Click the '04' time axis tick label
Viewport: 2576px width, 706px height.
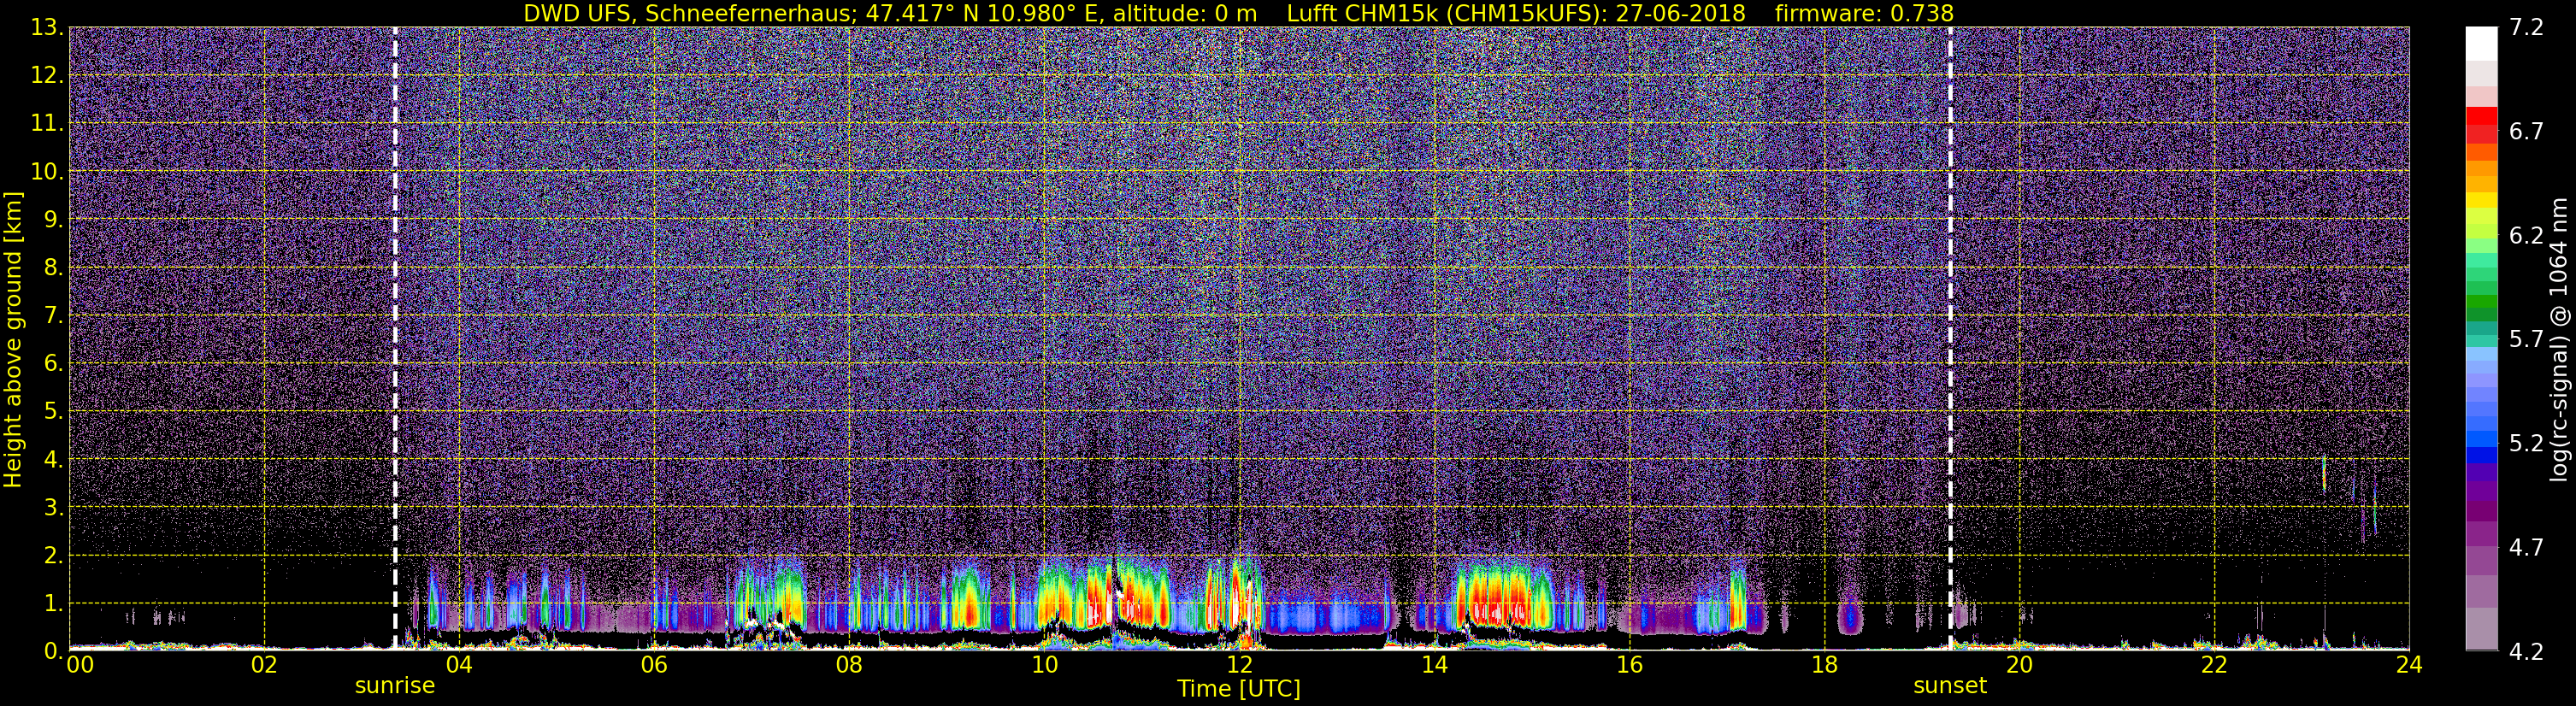click(459, 665)
